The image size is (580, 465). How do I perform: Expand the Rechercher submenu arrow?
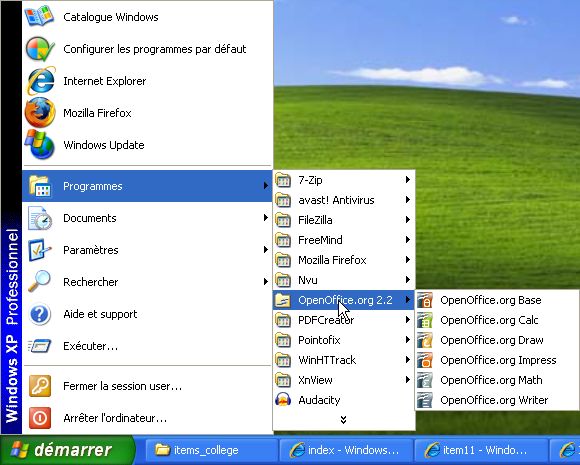click(x=265, y=282)
